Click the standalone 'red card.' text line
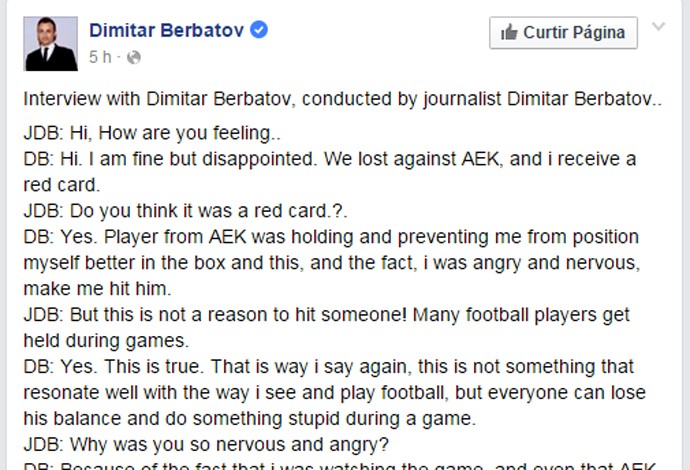 click(62, 185)
